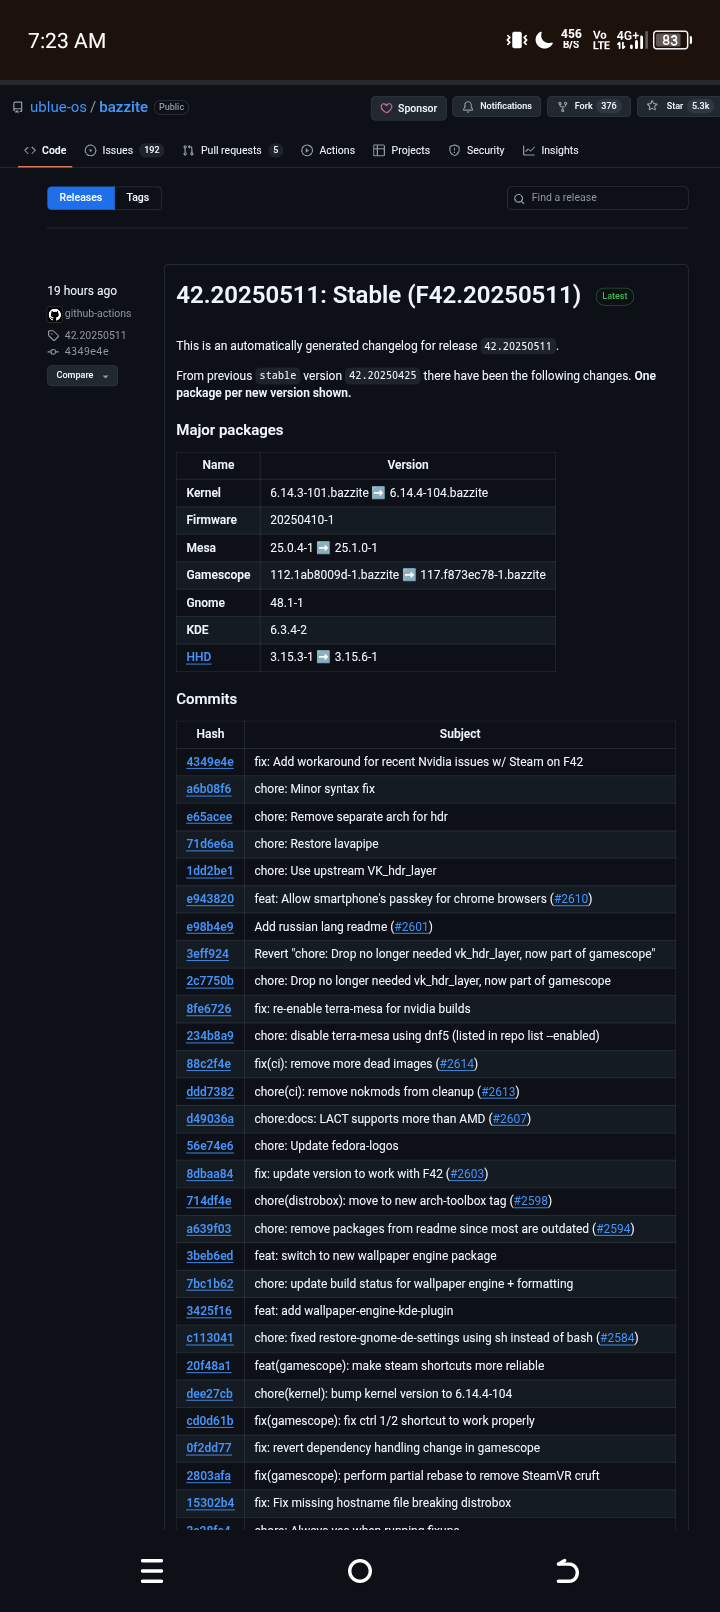Image resolution: width=720 pixels, height=1612 pixels.
Task: Open commit hash dee27cb
Action: coord(210,1394)
